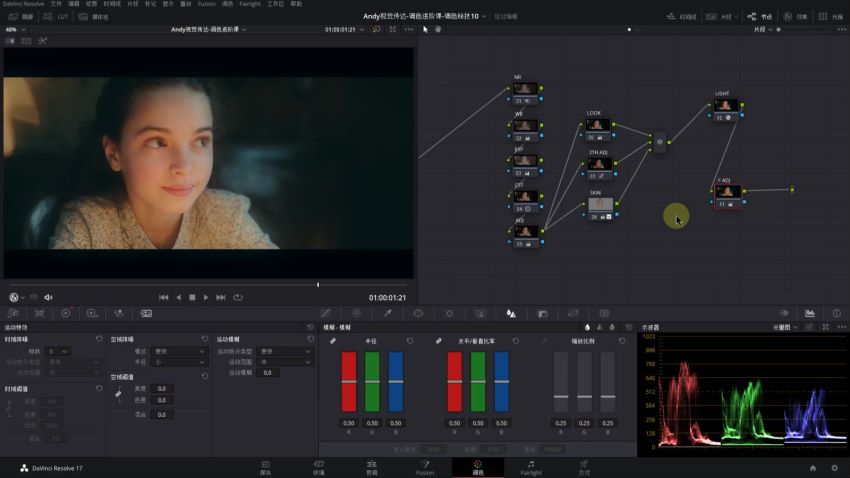Open the Qualifier eyedropper palette
This screenshot has height=478, width=850.
[388, 313]
